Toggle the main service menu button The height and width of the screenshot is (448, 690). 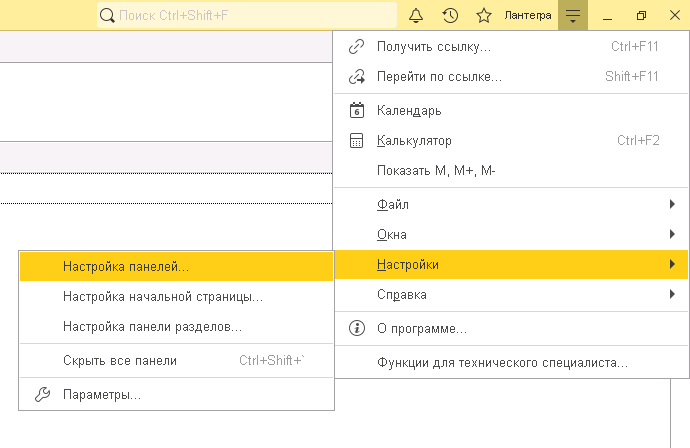point(572,16)
